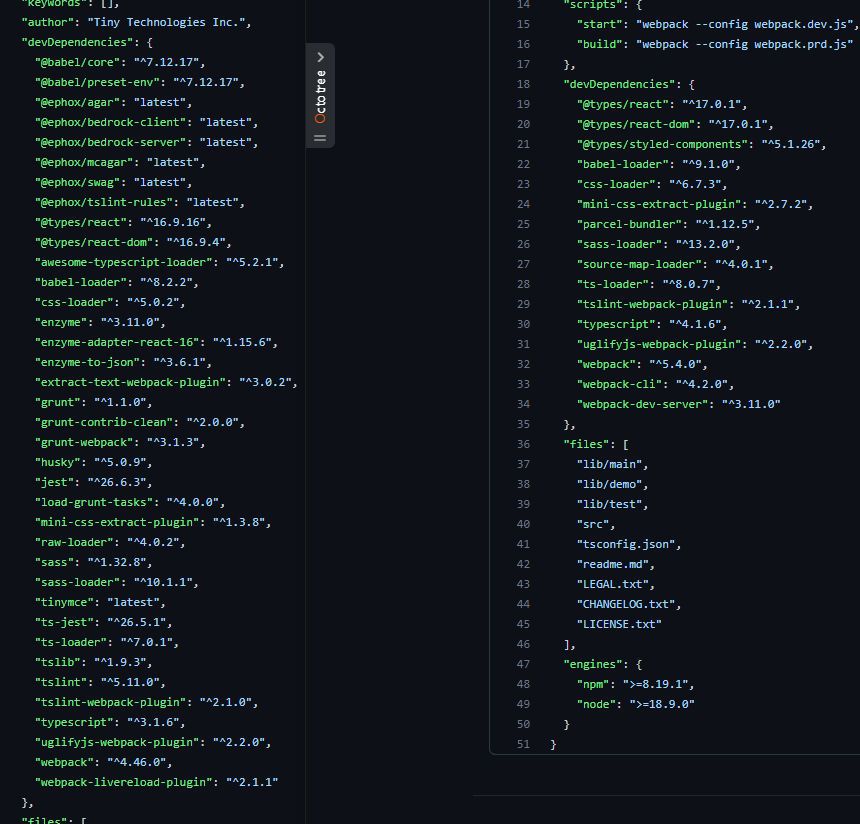Click the "extract-text-webpack-plugin" key
860x824 pixels.
point(130,382)
